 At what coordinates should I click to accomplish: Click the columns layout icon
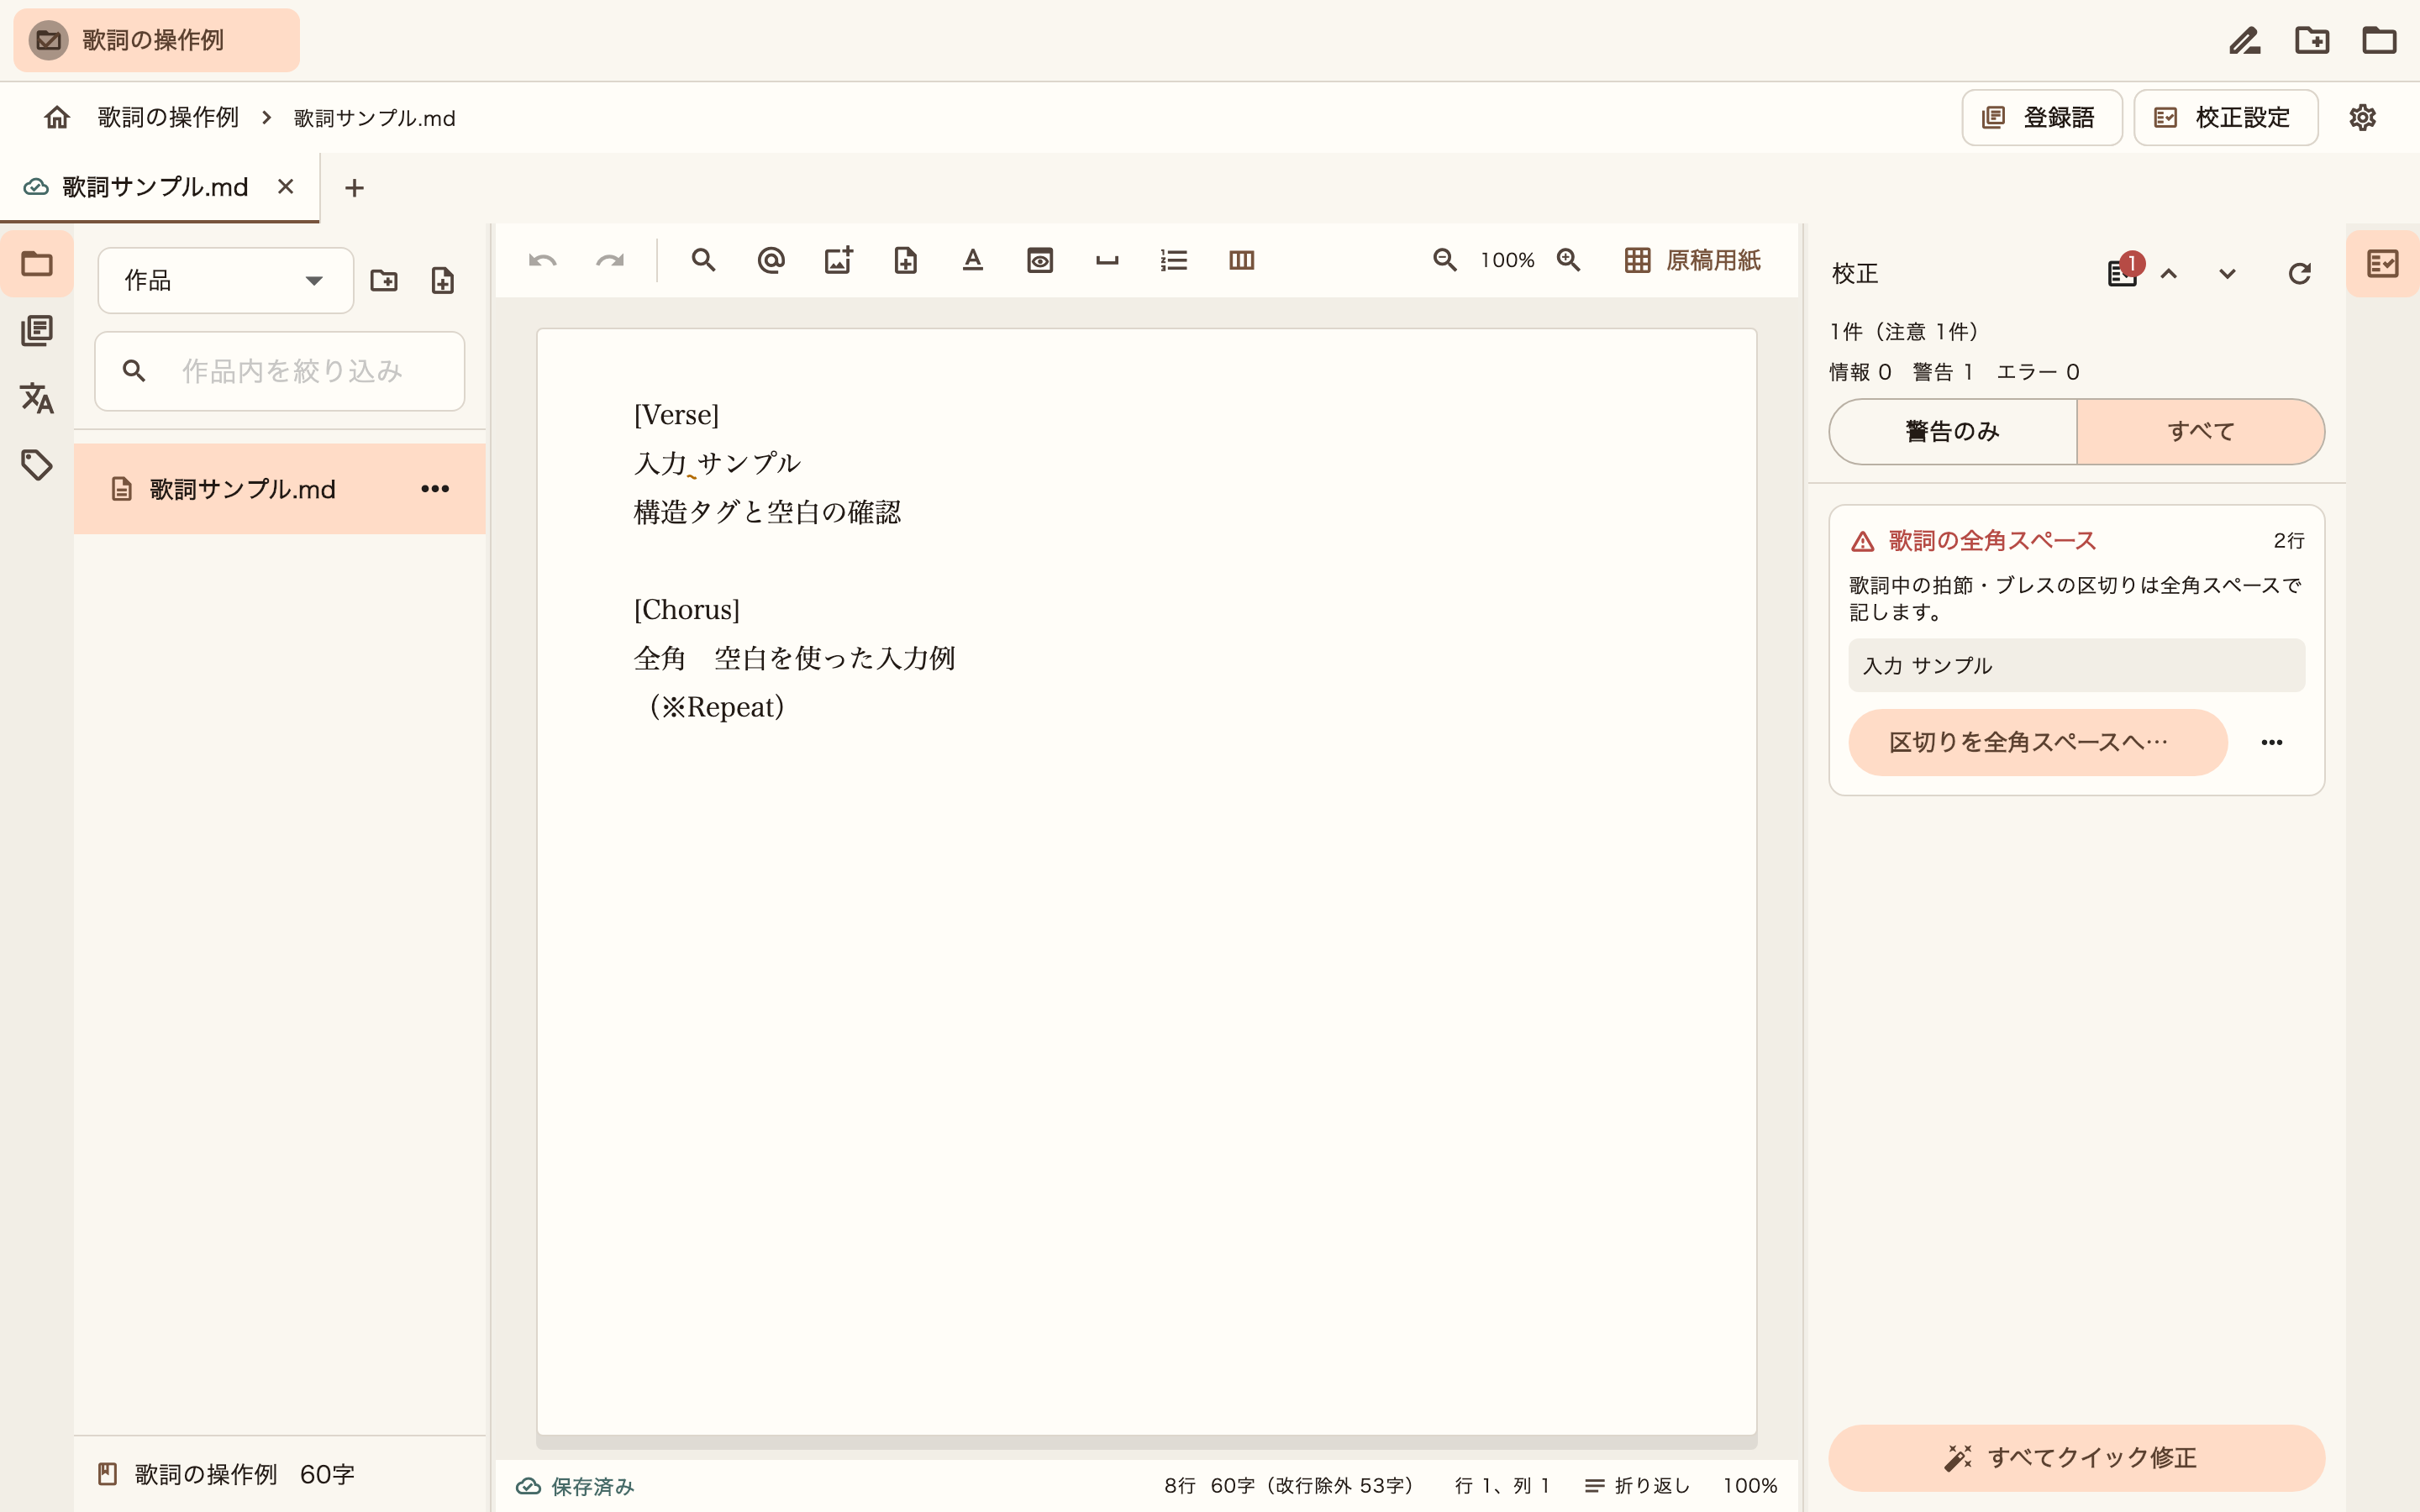coord(1241,261)
